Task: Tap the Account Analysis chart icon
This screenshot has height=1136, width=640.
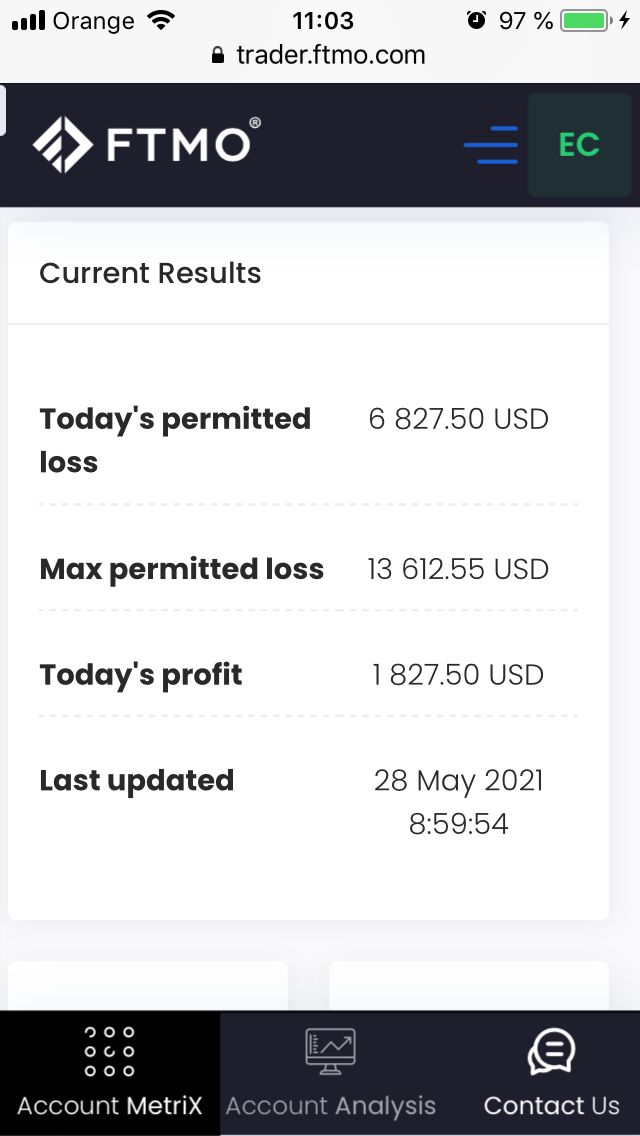Action: 330,1052
